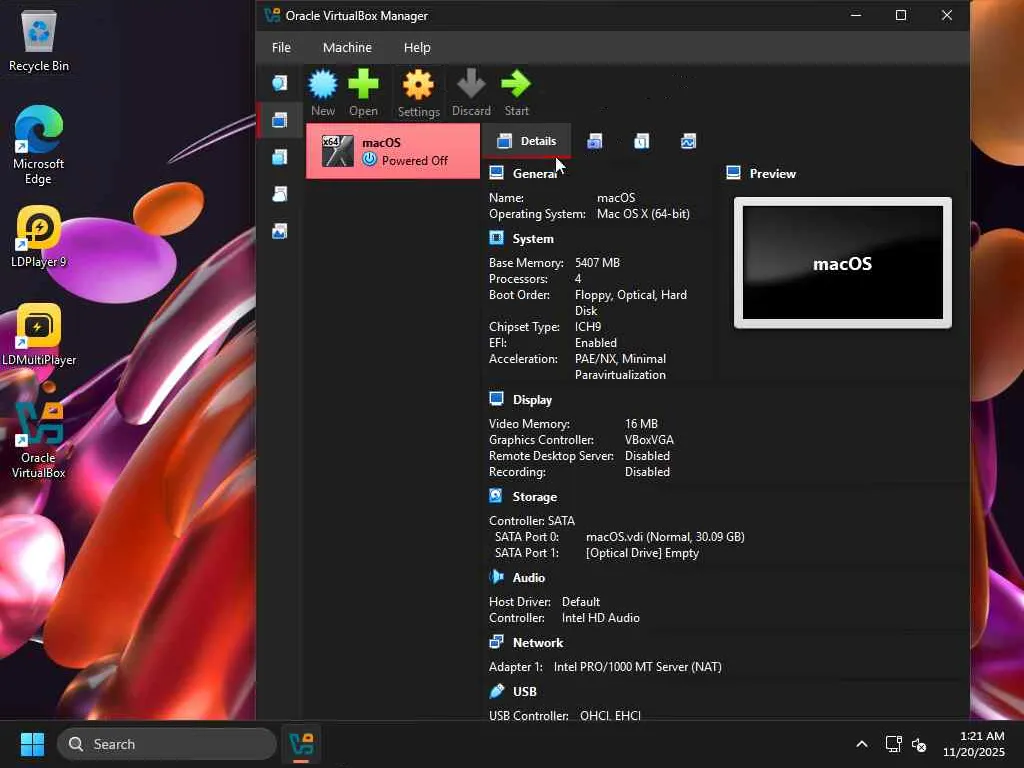Click '16 MB' video memory value
The height and width of the screenshot is (768, 1024).
[641, 424]
